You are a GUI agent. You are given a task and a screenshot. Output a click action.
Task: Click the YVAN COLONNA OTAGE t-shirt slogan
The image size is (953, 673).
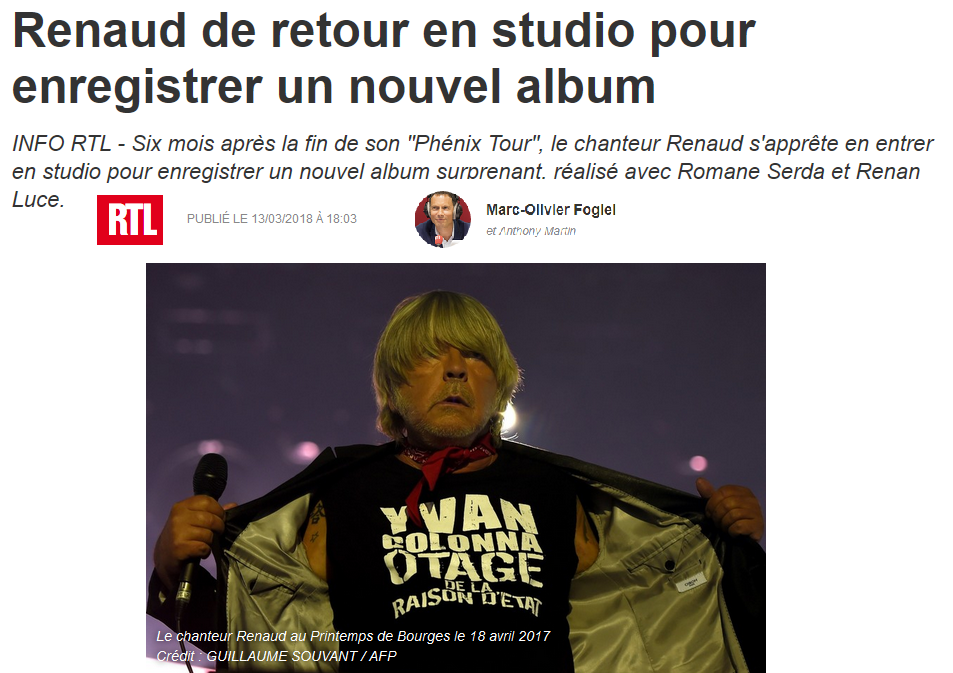463,561
